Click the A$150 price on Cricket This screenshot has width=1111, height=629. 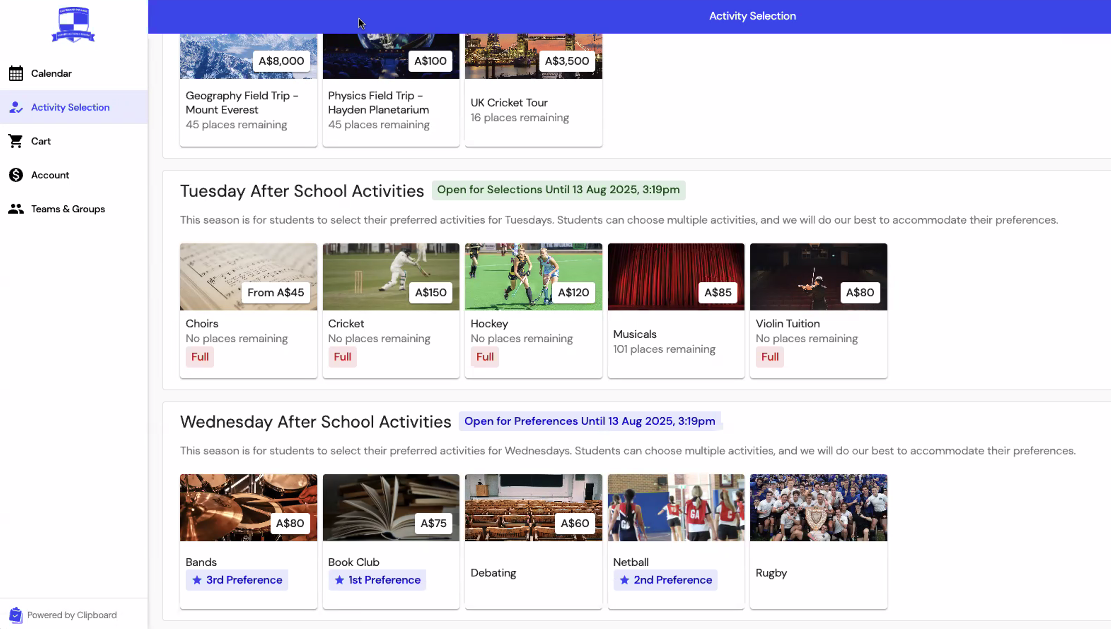pos(431,293)
